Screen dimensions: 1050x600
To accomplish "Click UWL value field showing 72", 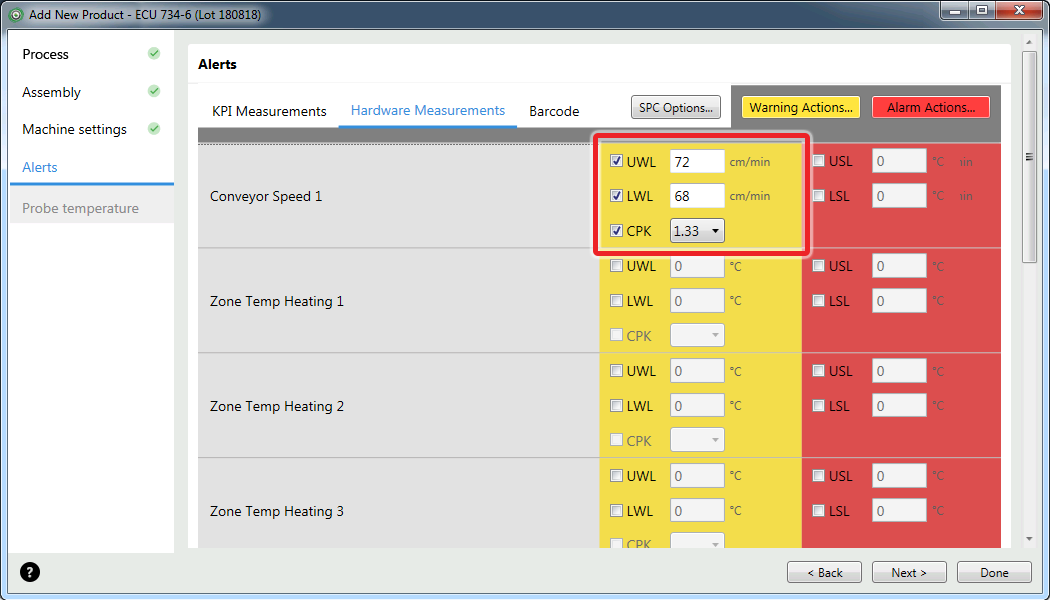I will pos(697,161).
